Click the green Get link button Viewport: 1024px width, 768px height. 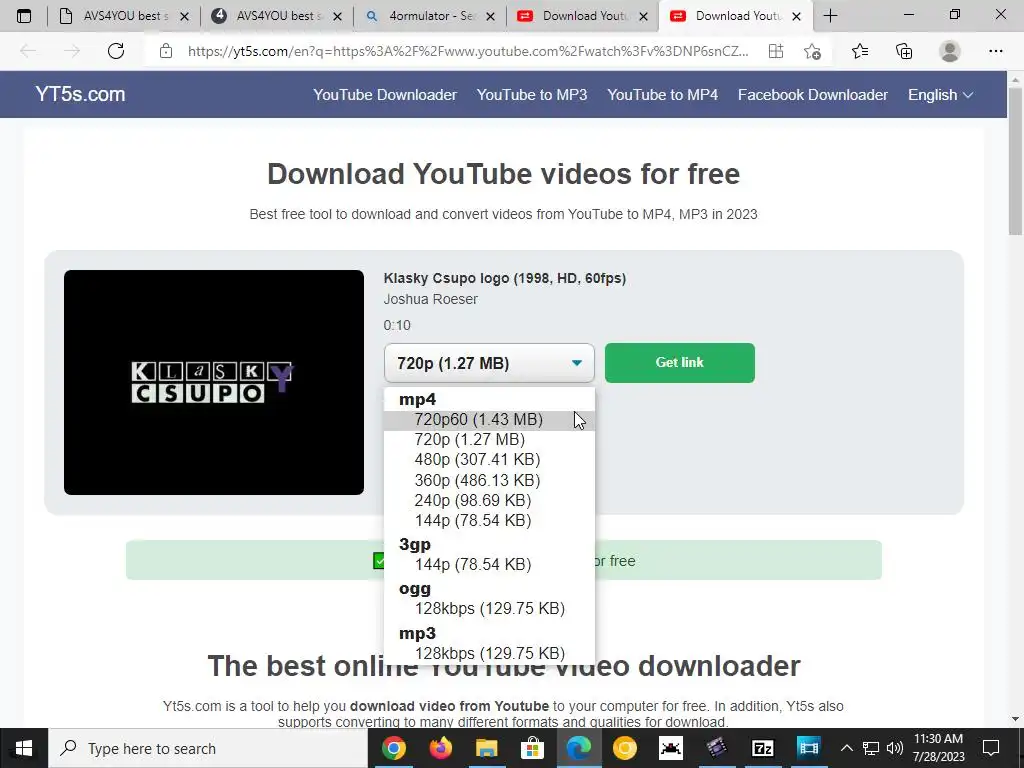pos(679,362)
